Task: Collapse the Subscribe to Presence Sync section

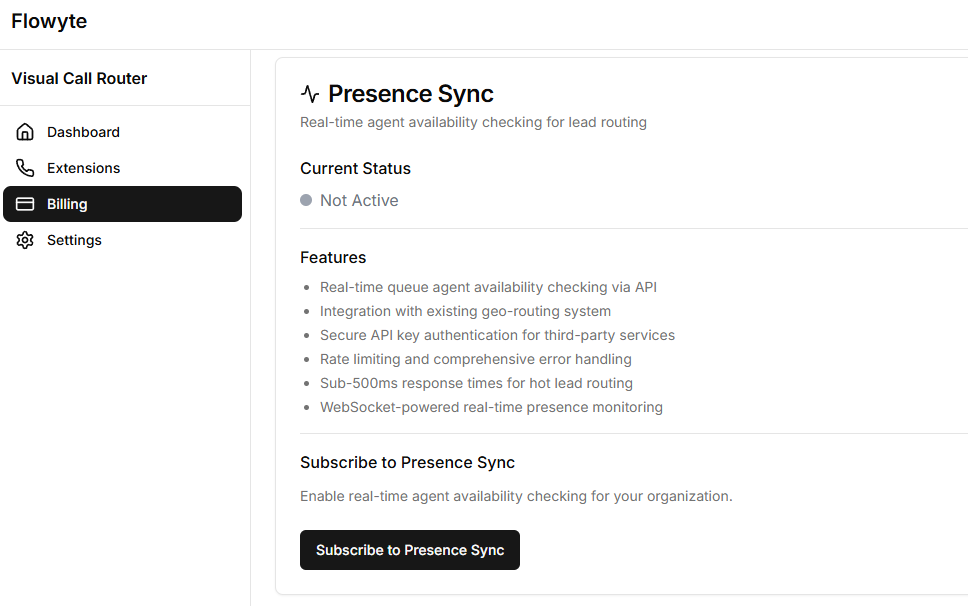Action: [407, 462]
